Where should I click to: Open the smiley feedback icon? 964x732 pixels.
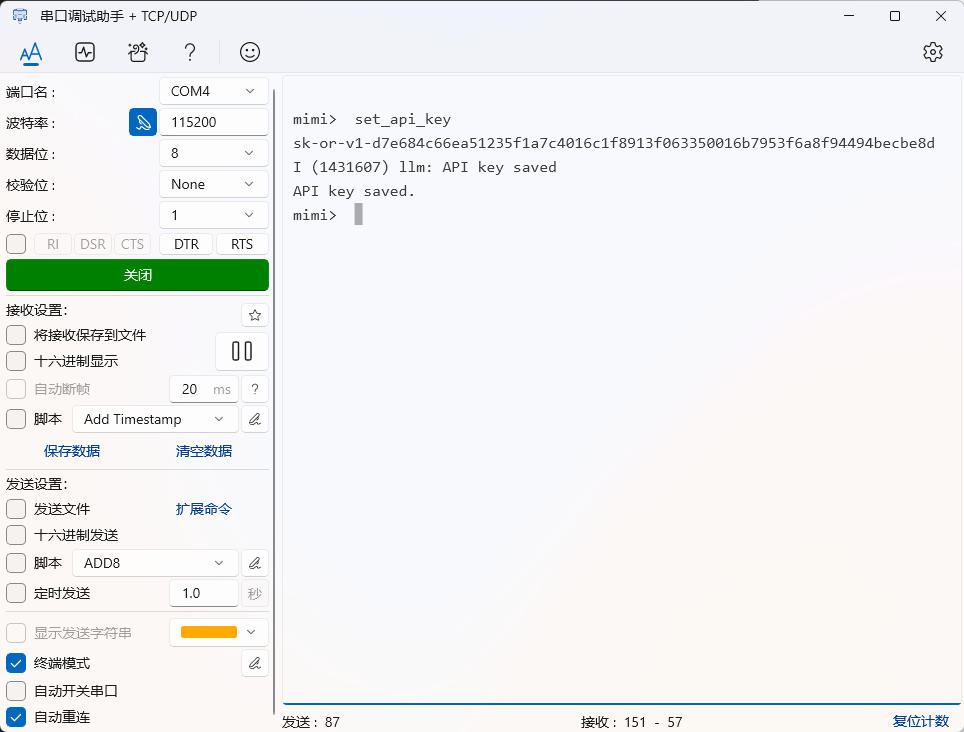click(249, 52)
